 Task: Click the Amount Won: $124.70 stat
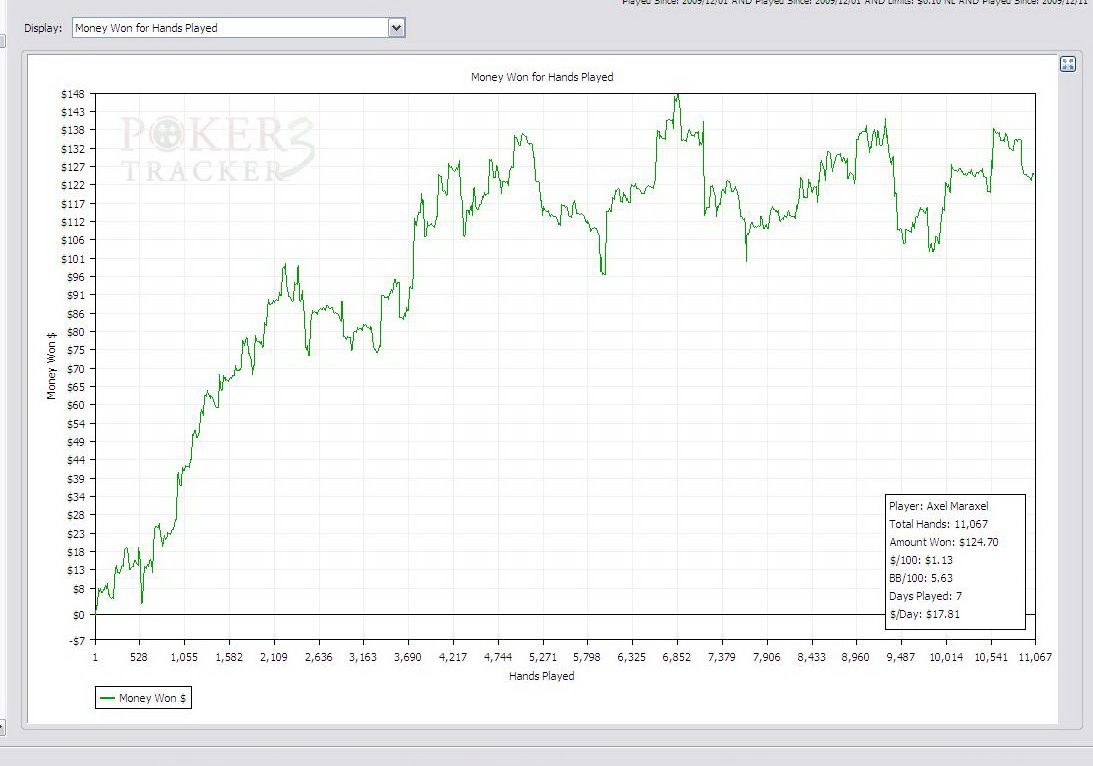click(943, 542)
